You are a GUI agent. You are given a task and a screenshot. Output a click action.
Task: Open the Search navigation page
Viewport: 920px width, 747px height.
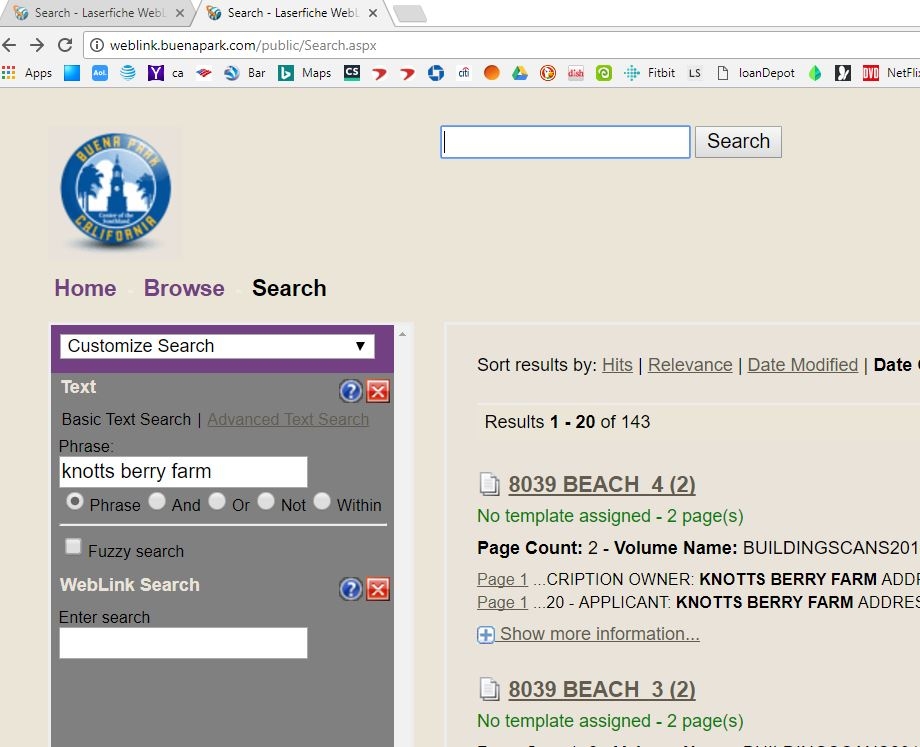click(x=289, y=288)
